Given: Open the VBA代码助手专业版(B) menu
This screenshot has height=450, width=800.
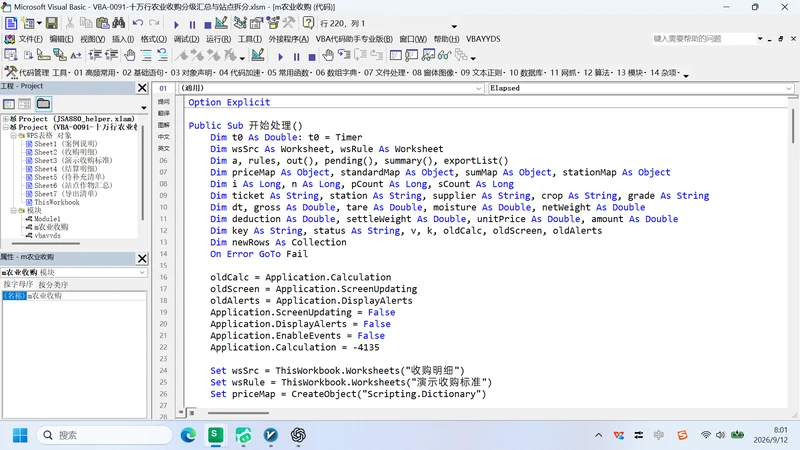Looking at the screenshot, I should tap(354, 39).
